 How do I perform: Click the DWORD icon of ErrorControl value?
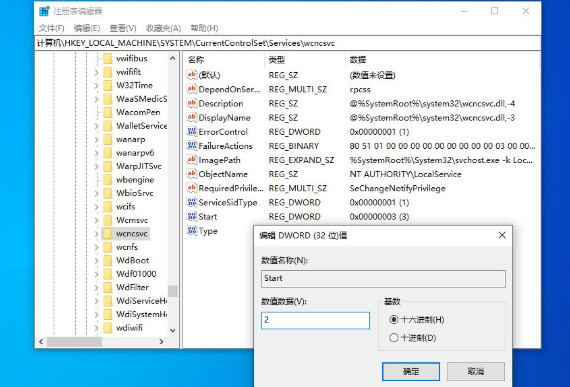192,132
